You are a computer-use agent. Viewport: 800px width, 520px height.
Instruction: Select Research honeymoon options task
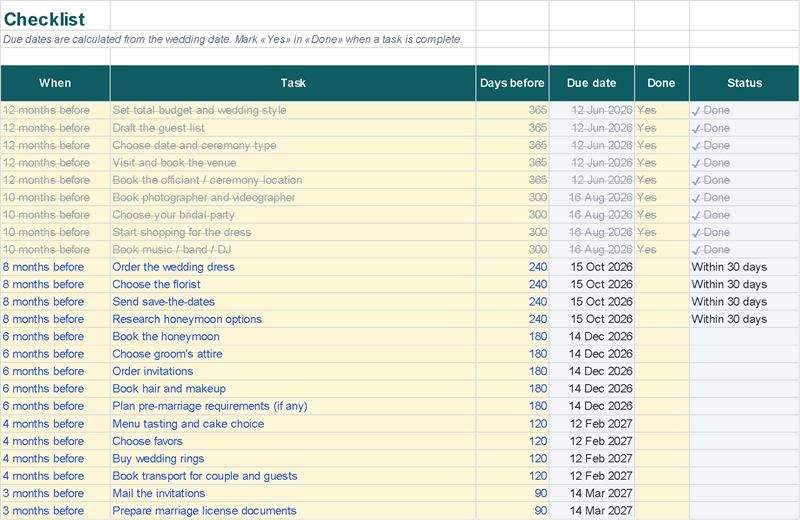(x=293, y=319)
